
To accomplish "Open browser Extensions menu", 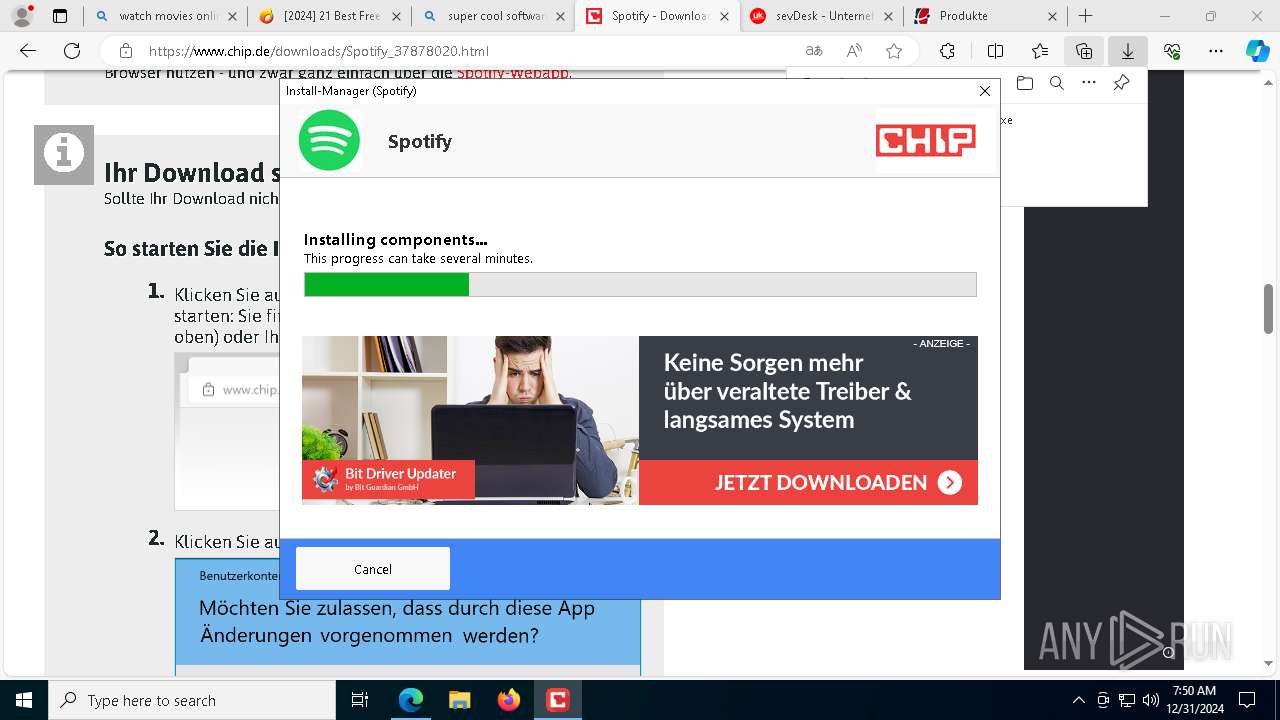I will 947,51.
